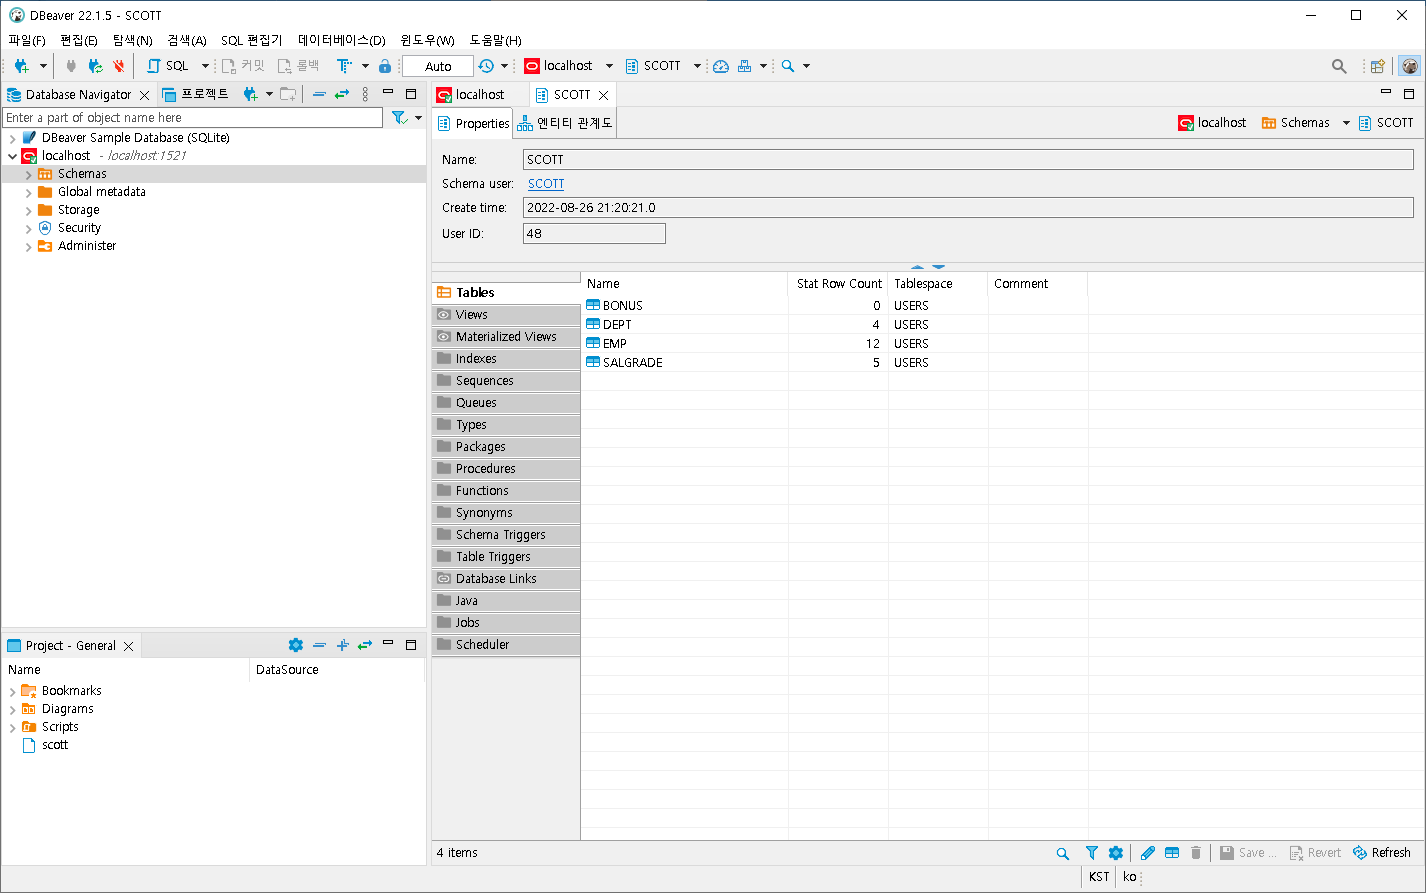Viewport: 1426px width, 893px height.
Task: Click the New Database Connection plug icon
Action: (x=21, y=66)
